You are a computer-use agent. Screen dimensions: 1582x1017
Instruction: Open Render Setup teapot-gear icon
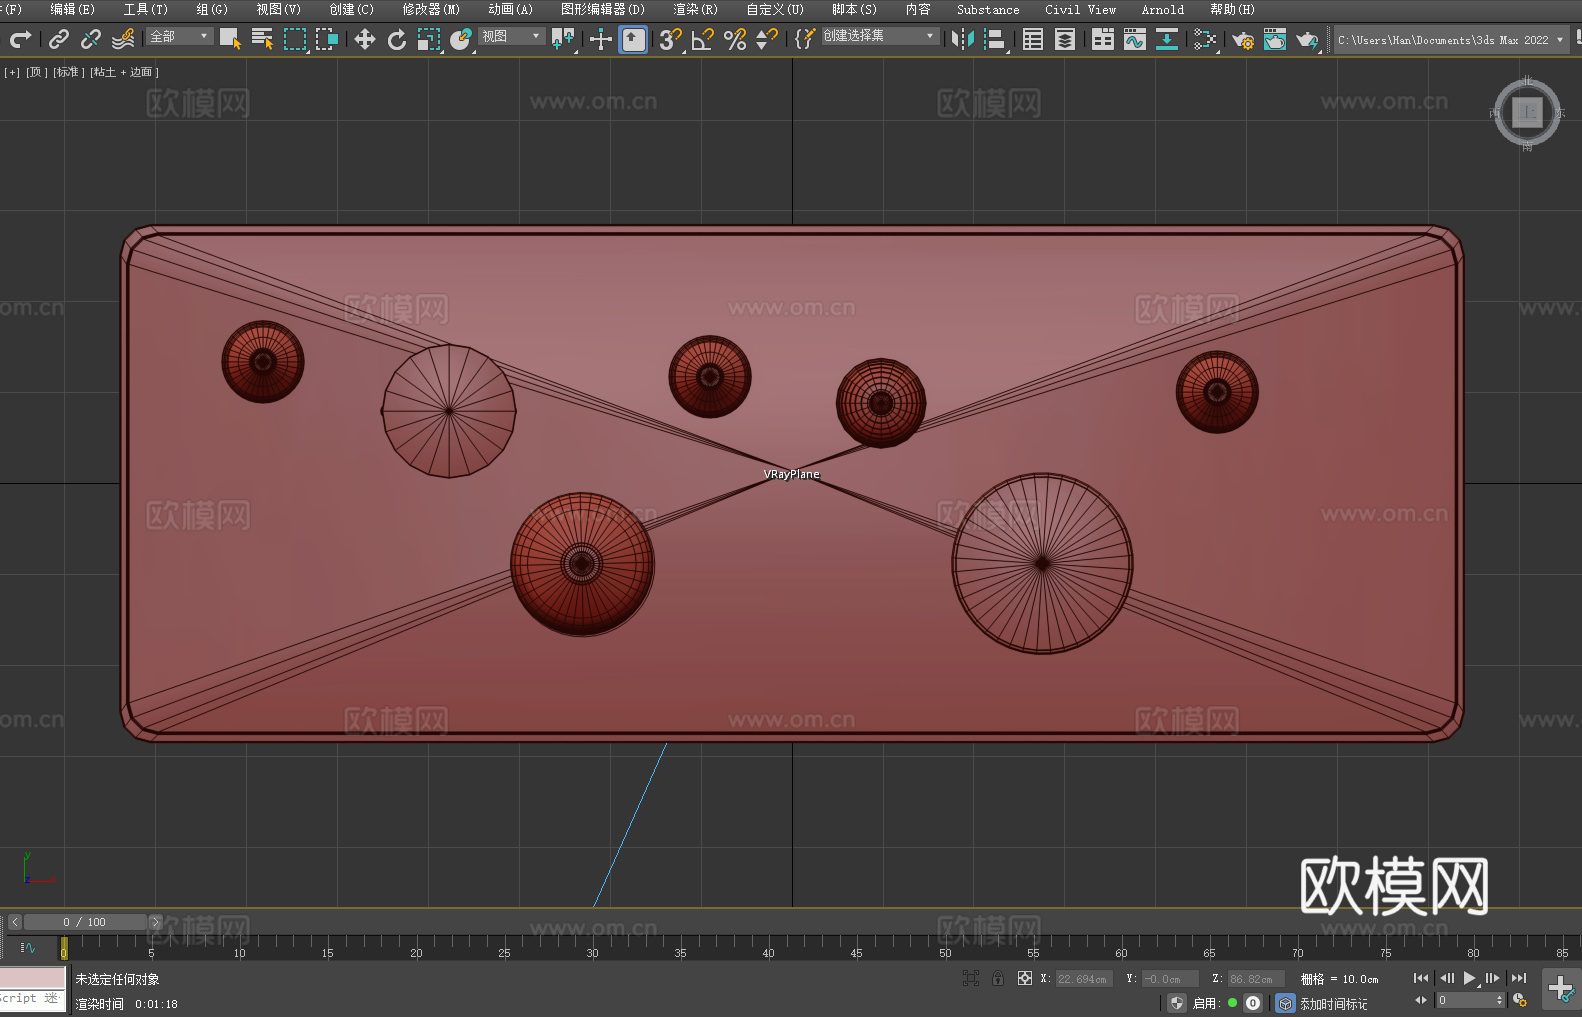(x=1243, y=39)
